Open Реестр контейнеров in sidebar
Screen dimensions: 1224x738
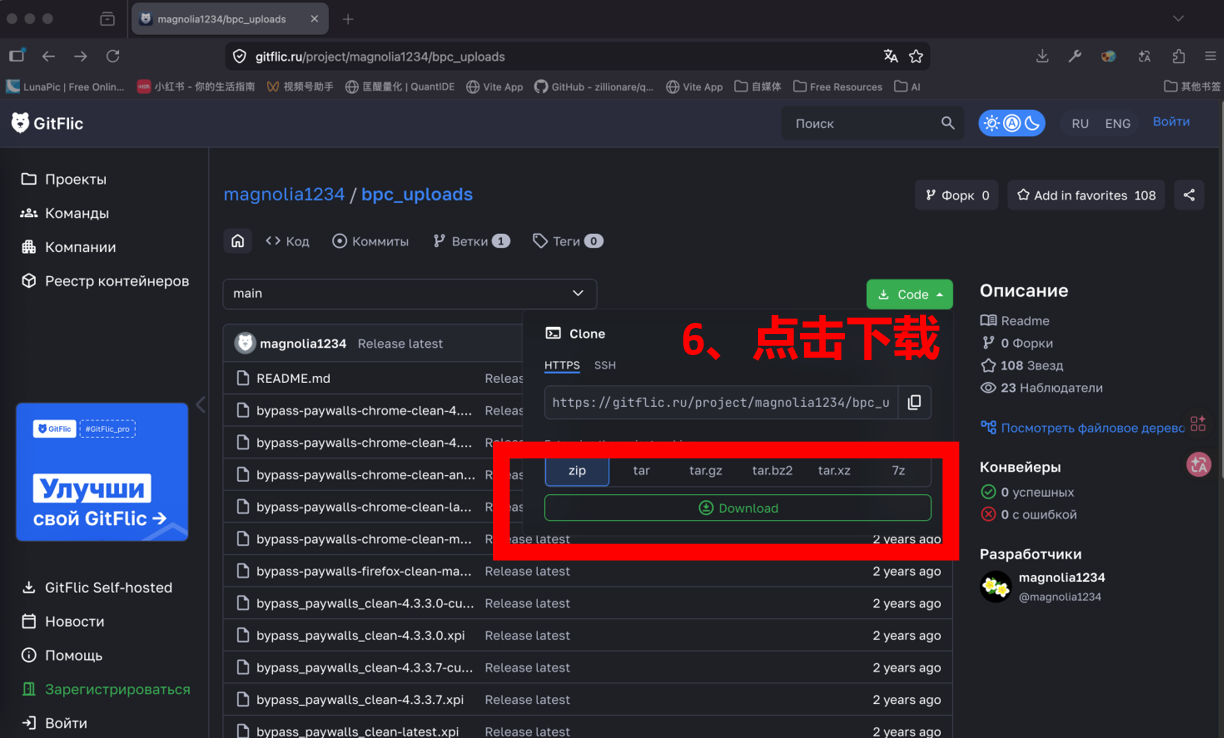pyautogui.click(x=105, y=281)
